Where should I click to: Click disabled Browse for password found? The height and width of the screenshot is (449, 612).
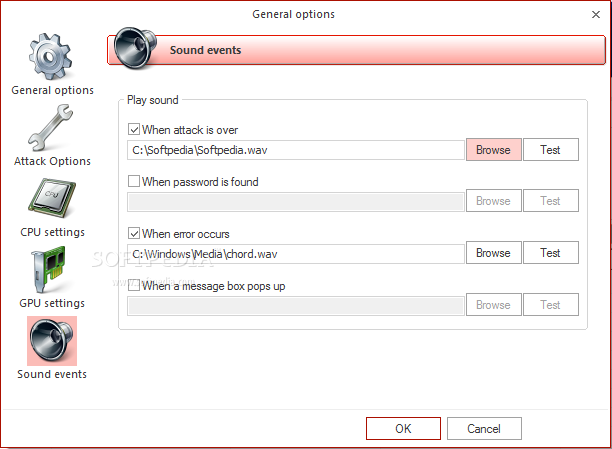(493, 201)
